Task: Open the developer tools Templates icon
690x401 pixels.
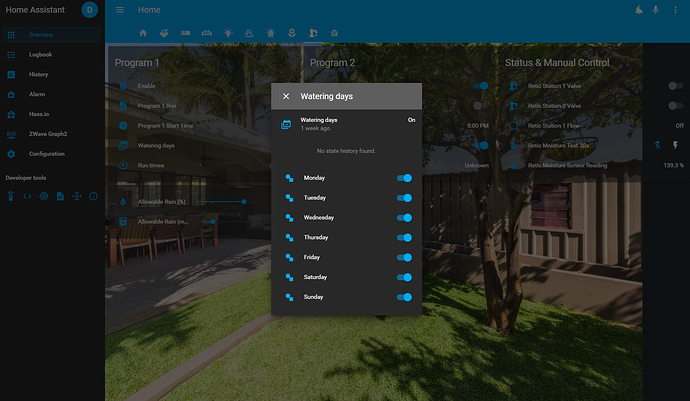Action: [x=27, y=196]
